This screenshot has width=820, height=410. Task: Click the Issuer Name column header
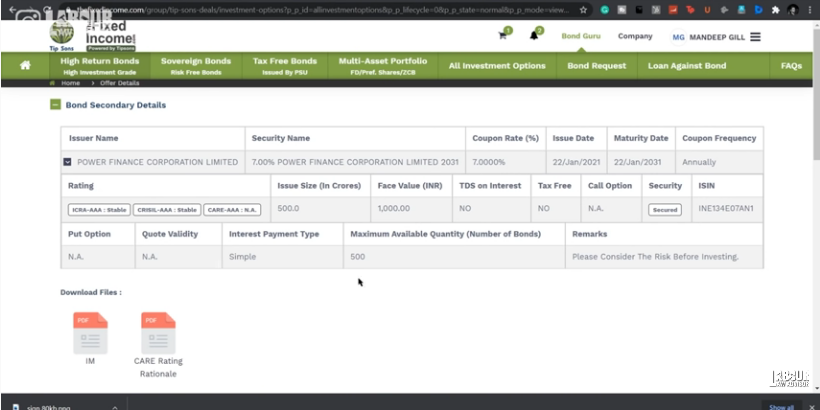pyautogui.click(x=94, y=138)
